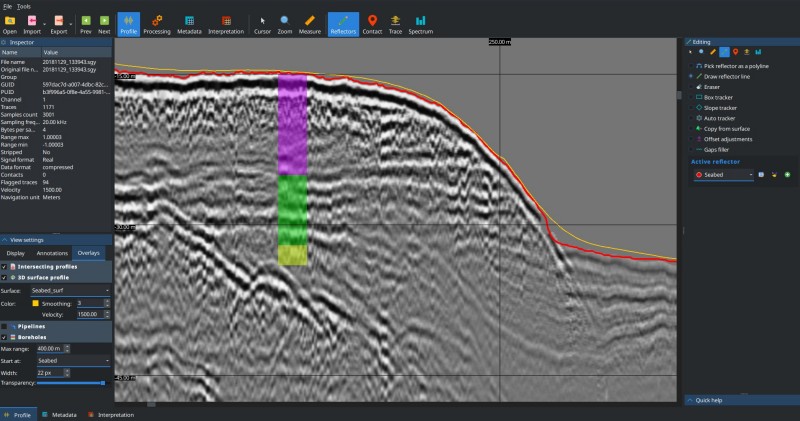800x421 pixels.
Task: Open the Metadata toolbar button
Action: [189, 24]
